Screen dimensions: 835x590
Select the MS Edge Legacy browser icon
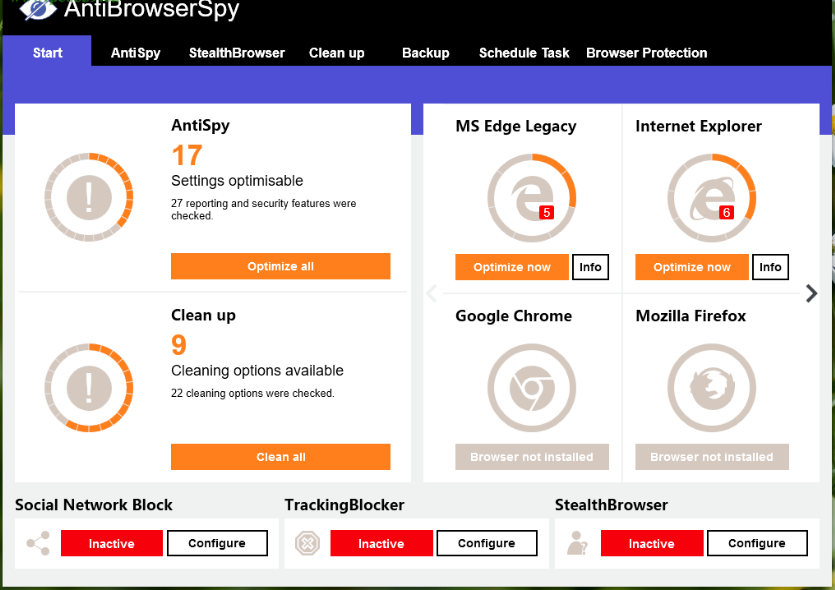click(x=531, y=198)
